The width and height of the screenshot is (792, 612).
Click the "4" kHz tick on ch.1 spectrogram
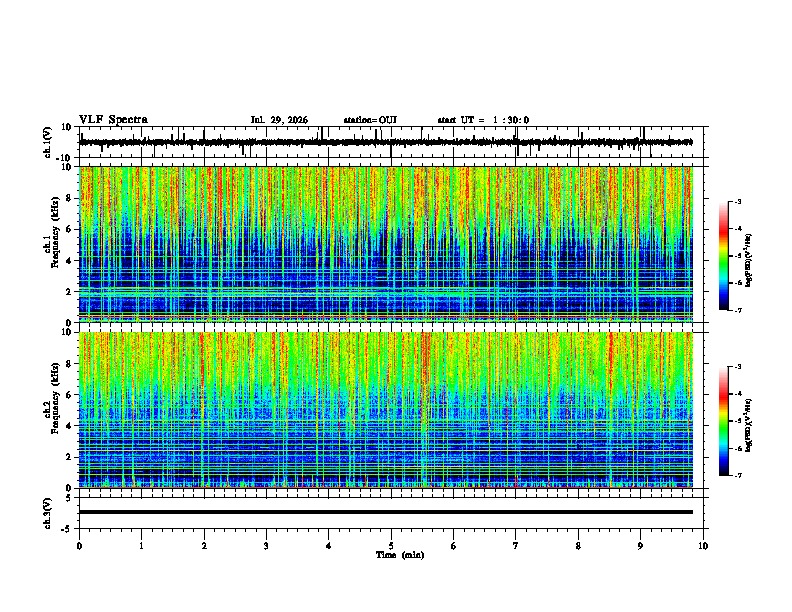click(69, 261)
